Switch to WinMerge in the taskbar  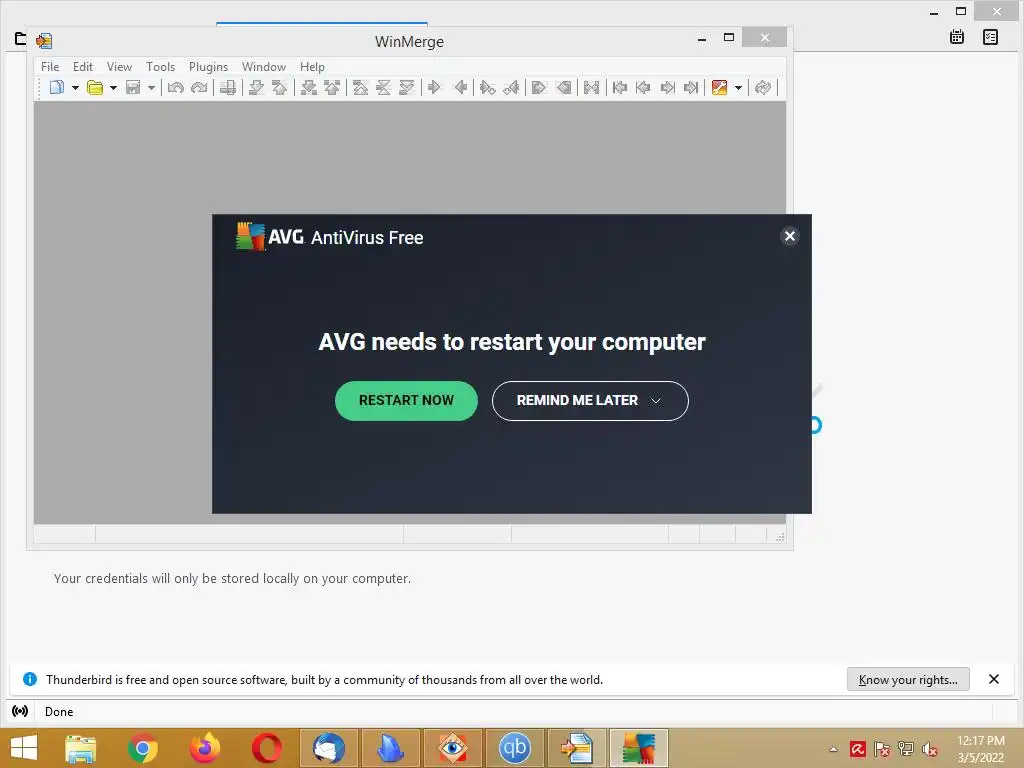pyautogui.click(x=577, y=748)
